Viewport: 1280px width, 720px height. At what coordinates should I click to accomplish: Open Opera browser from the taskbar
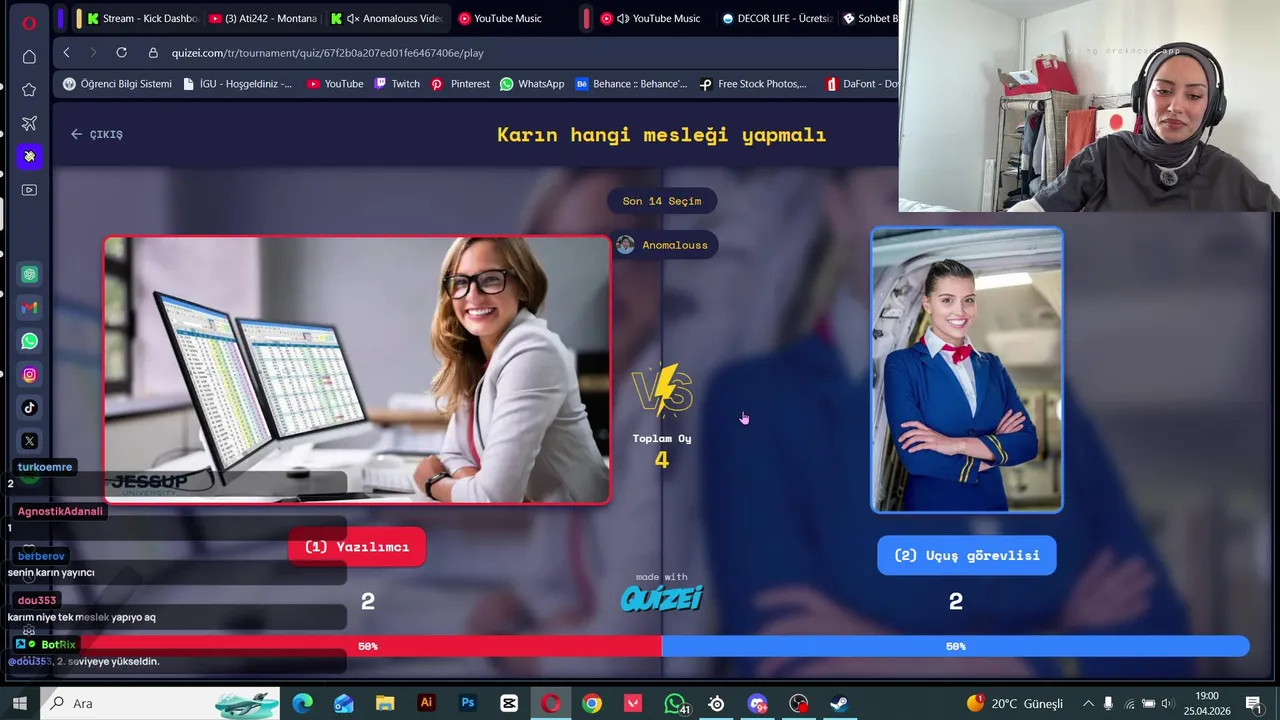tap(550, 703)
